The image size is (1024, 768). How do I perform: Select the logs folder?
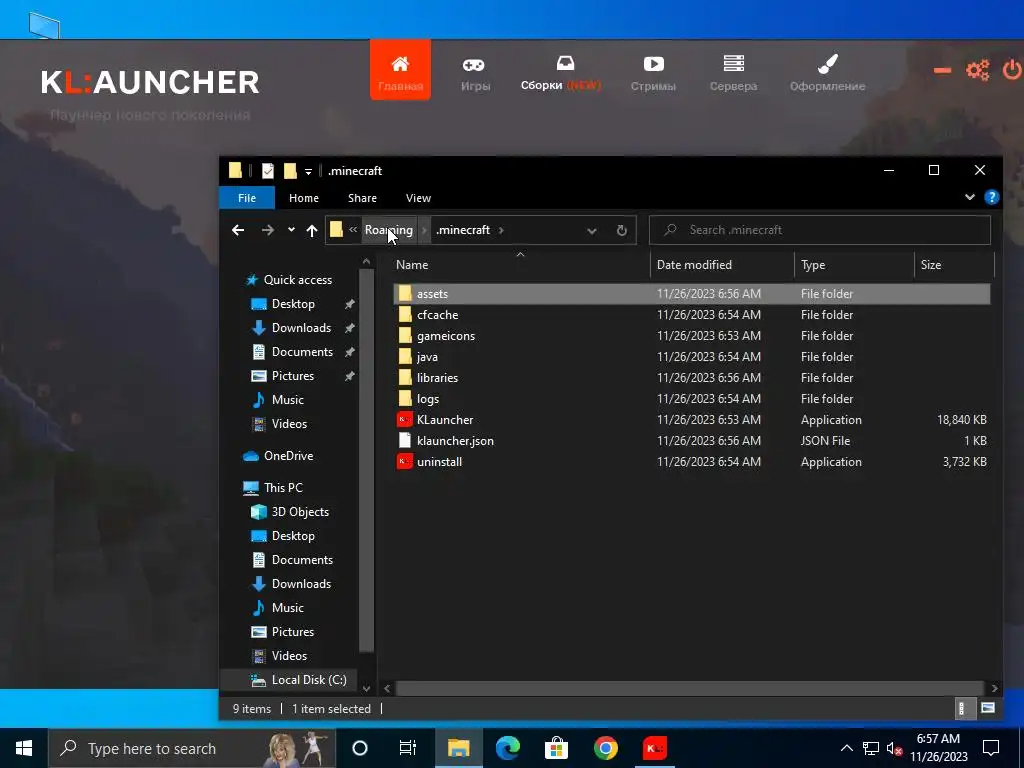point(692,398)
